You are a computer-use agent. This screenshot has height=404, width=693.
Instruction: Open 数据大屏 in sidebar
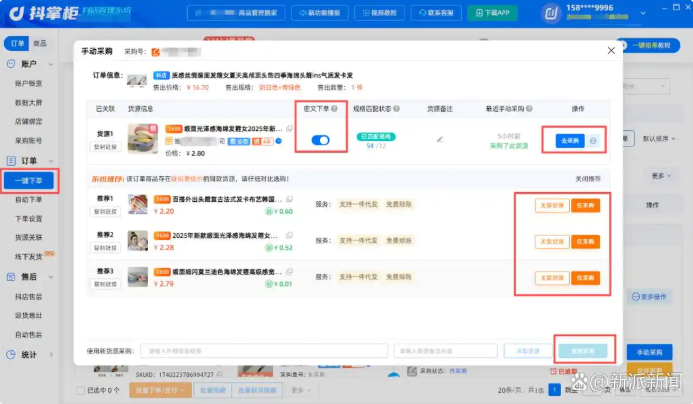pos(29,103)
